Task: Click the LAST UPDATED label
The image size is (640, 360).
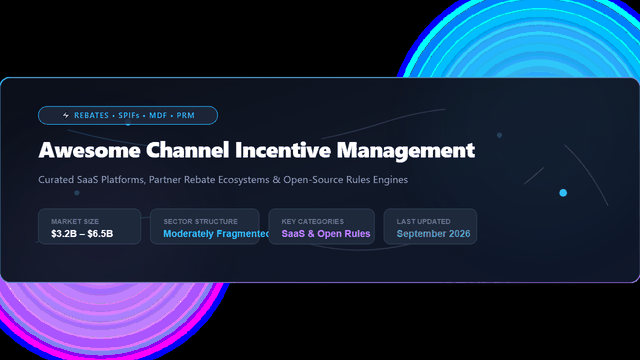Action: coord(423,222)
